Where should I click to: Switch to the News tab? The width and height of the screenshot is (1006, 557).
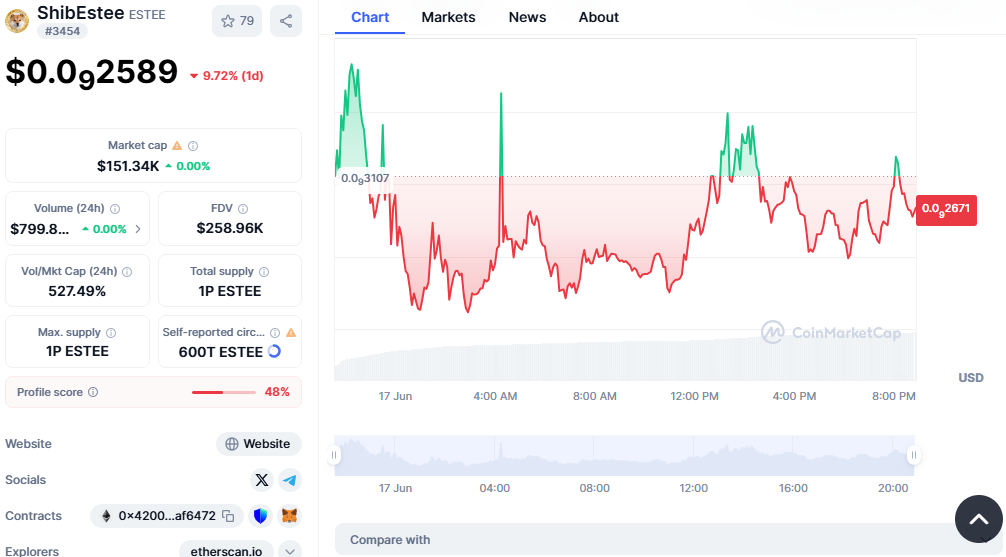[x=527, y=17]
